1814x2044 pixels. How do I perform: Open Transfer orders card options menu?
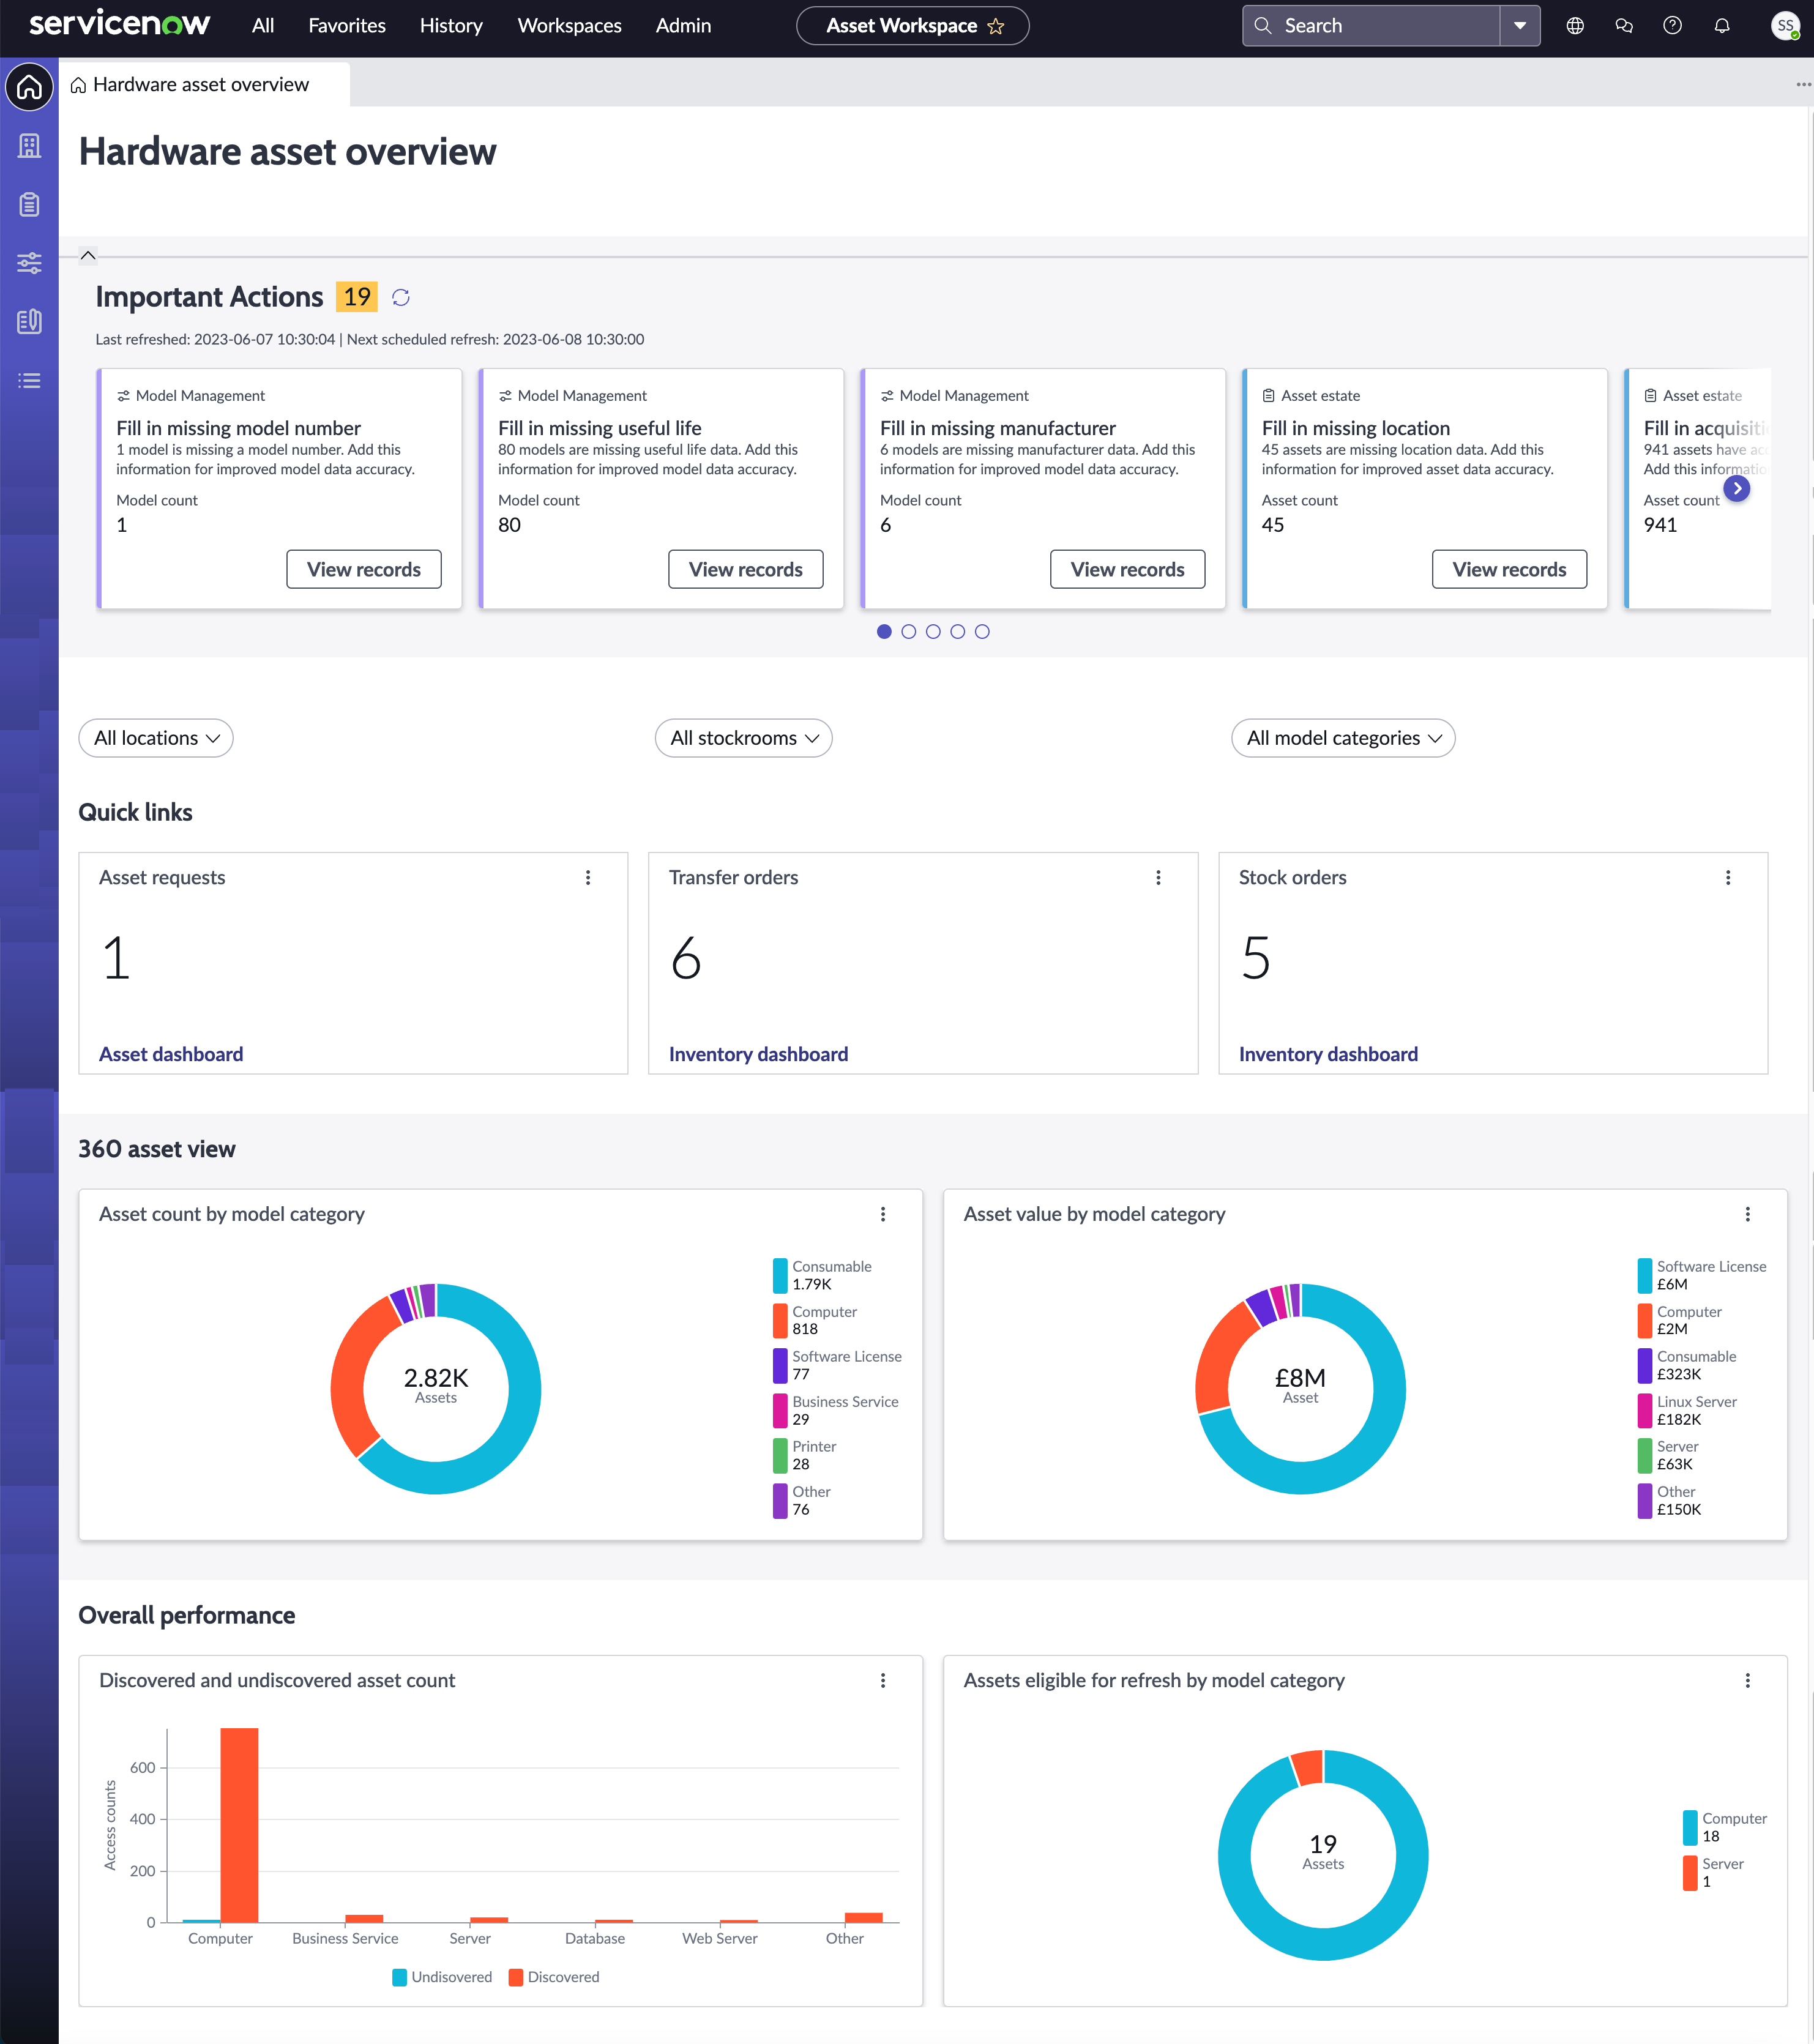pyautogui.click(x=1158, y=877)
